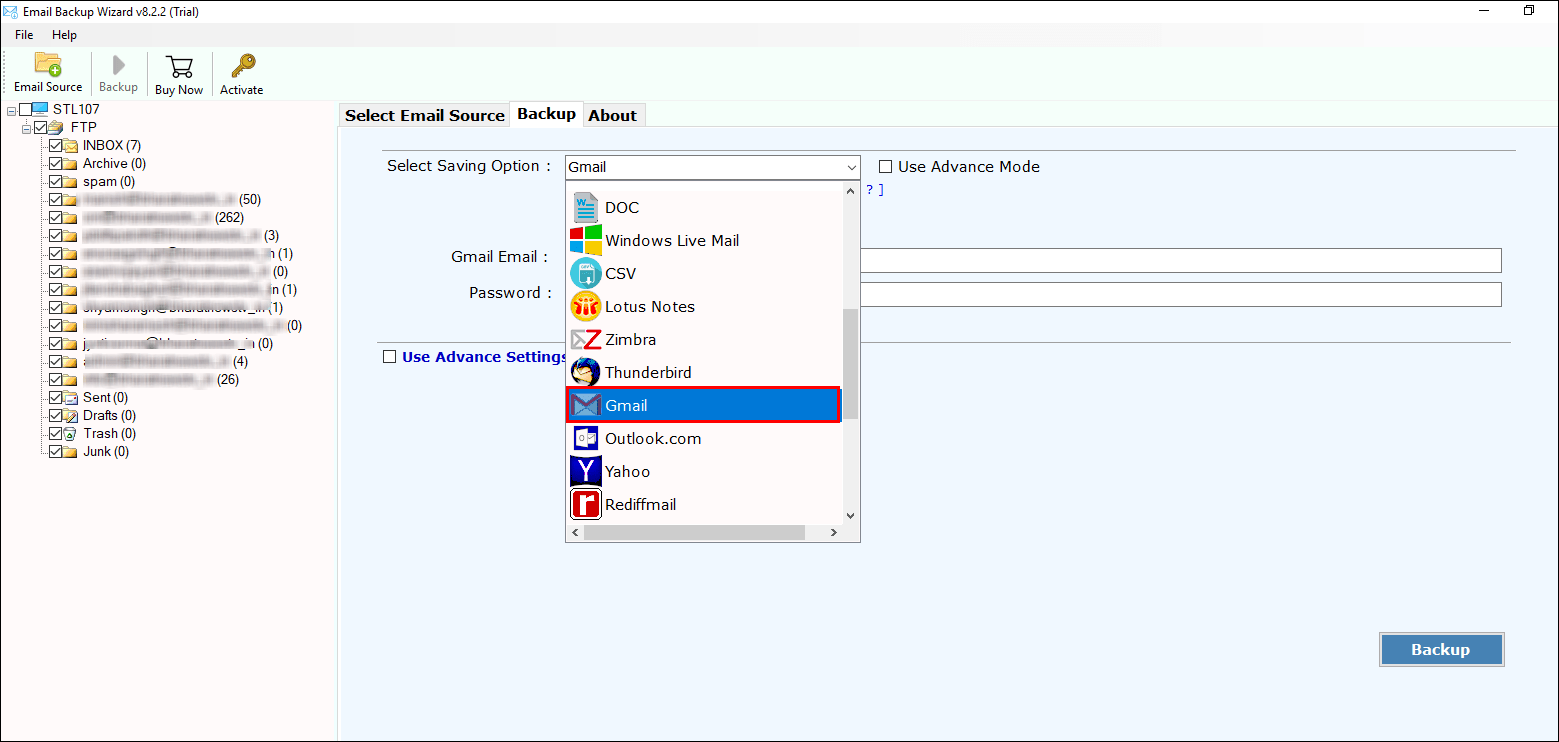Choose Lotus Notes in the saving list

[704, 307]
